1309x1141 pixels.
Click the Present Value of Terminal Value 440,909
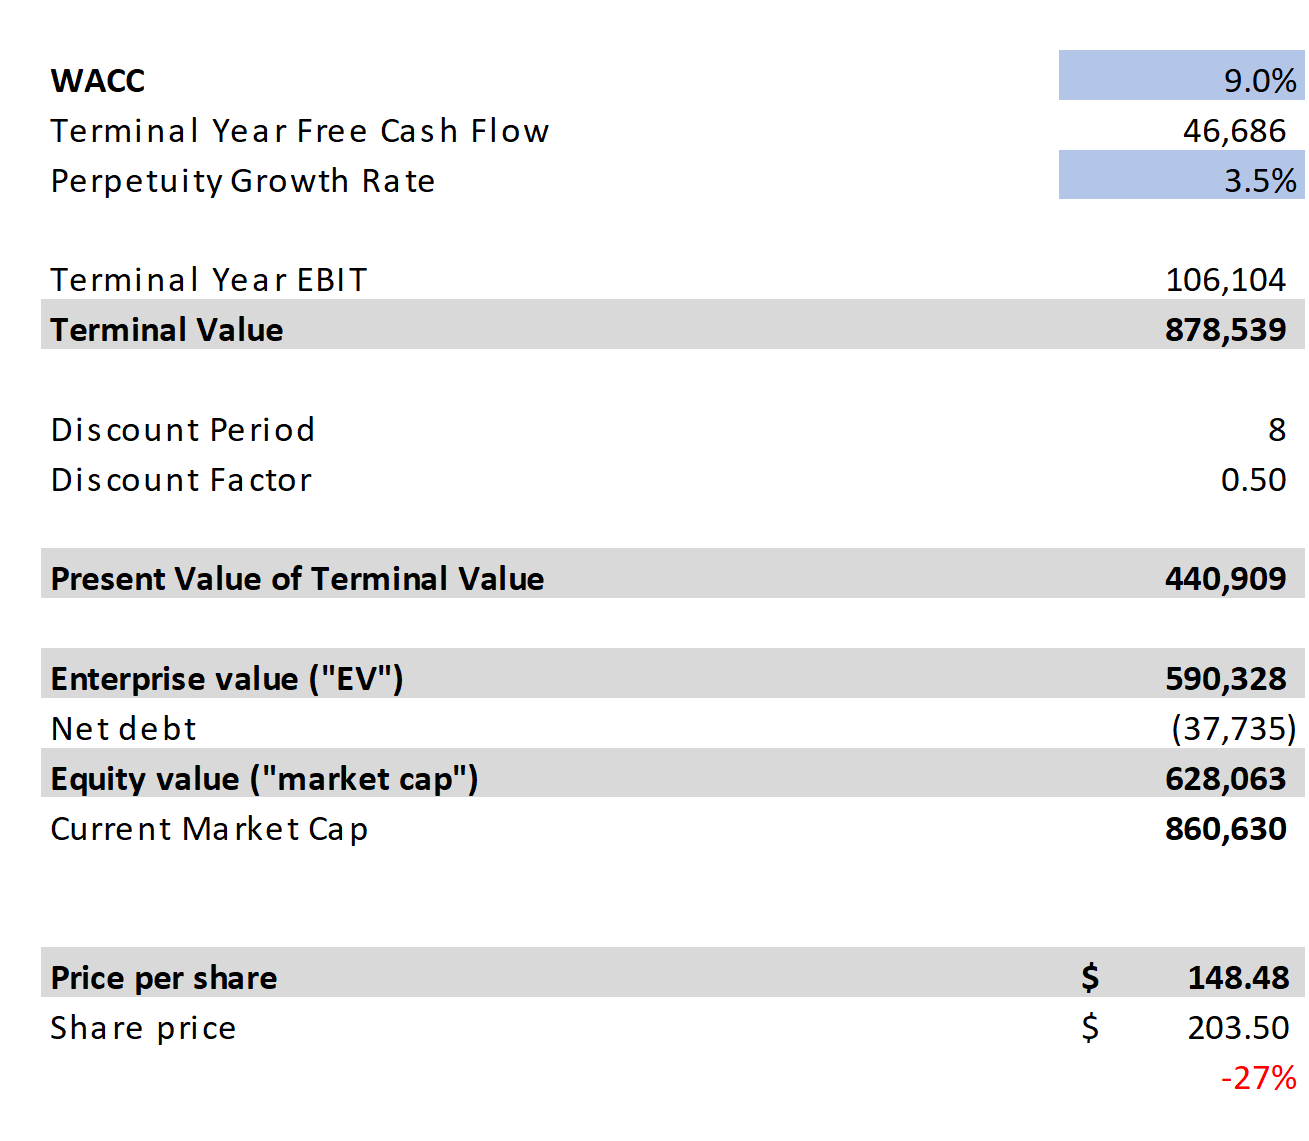click(x=1225, y=578)
